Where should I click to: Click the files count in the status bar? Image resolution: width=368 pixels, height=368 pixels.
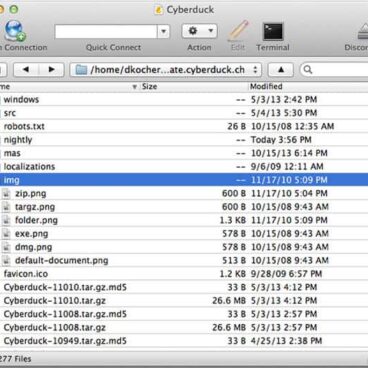click(x=15, y=359)
